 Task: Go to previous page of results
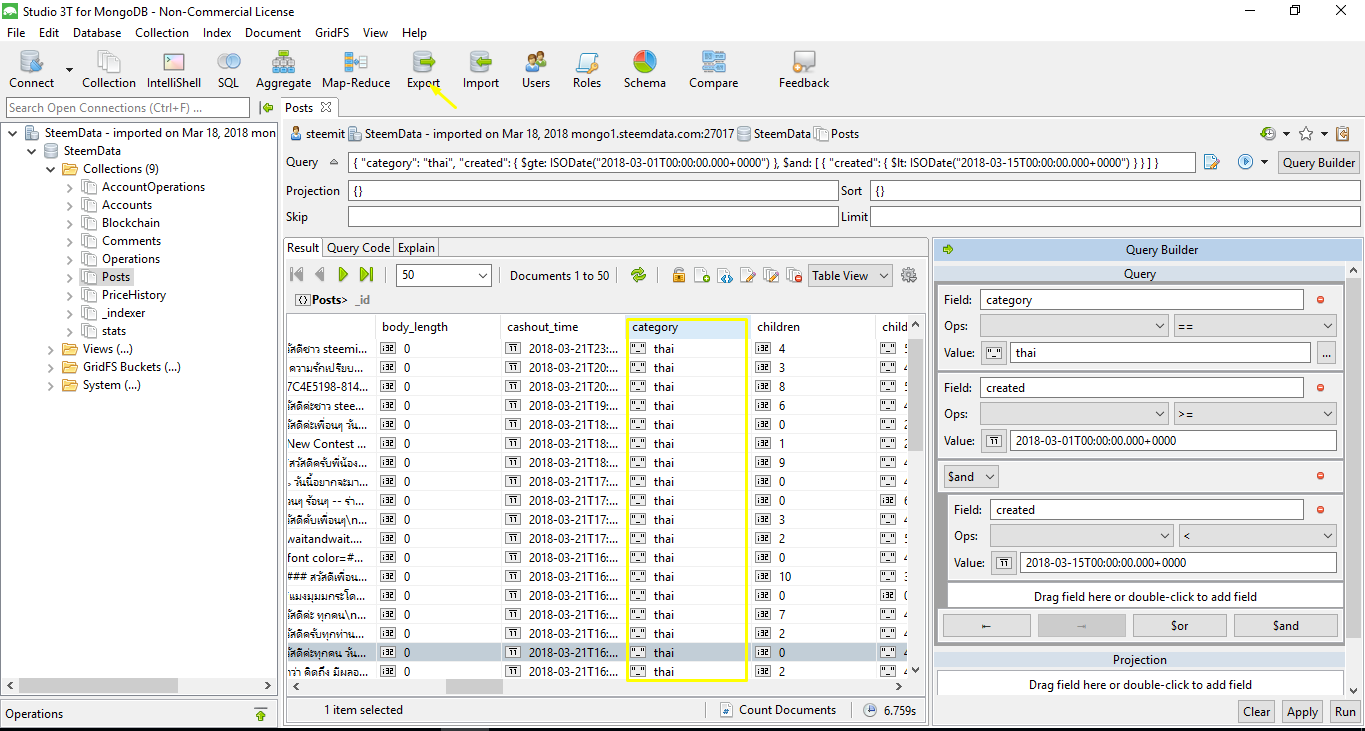pyautogui.click(x=320, y=274)
